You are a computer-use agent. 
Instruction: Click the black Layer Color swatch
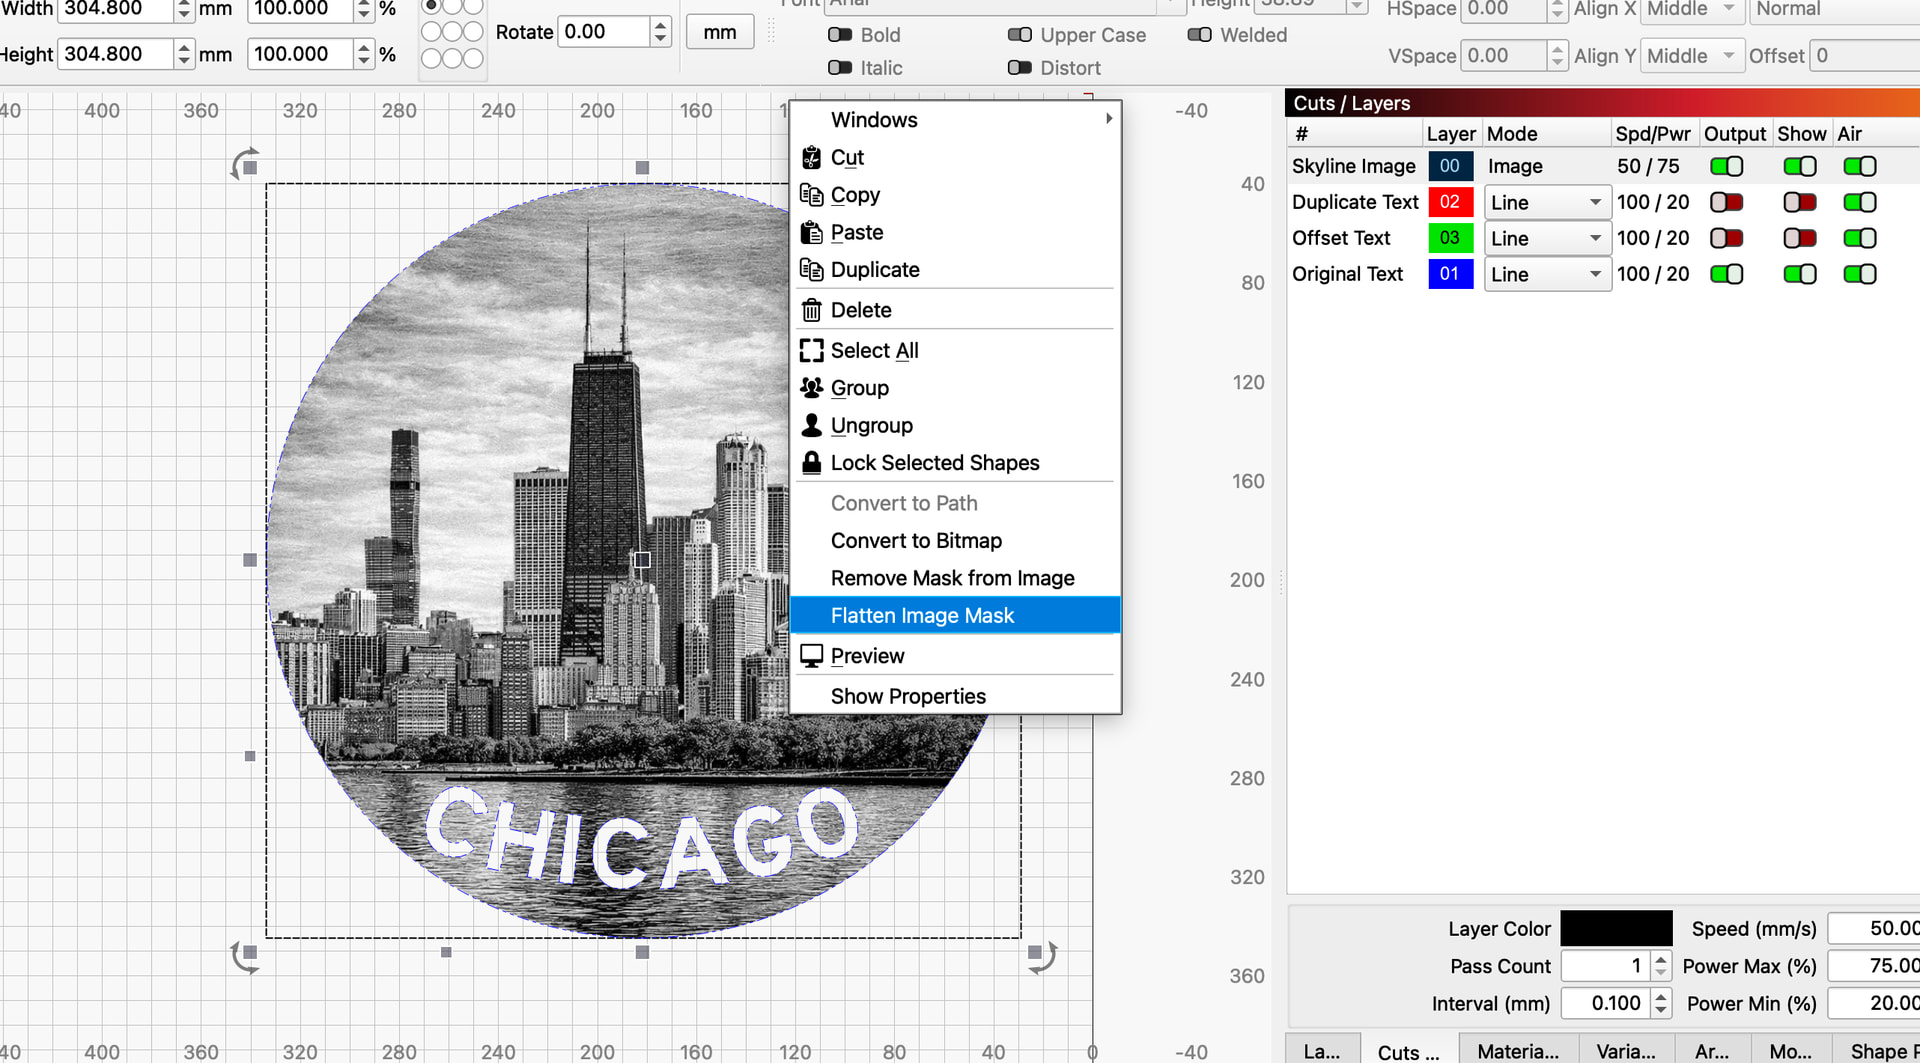1616,929
